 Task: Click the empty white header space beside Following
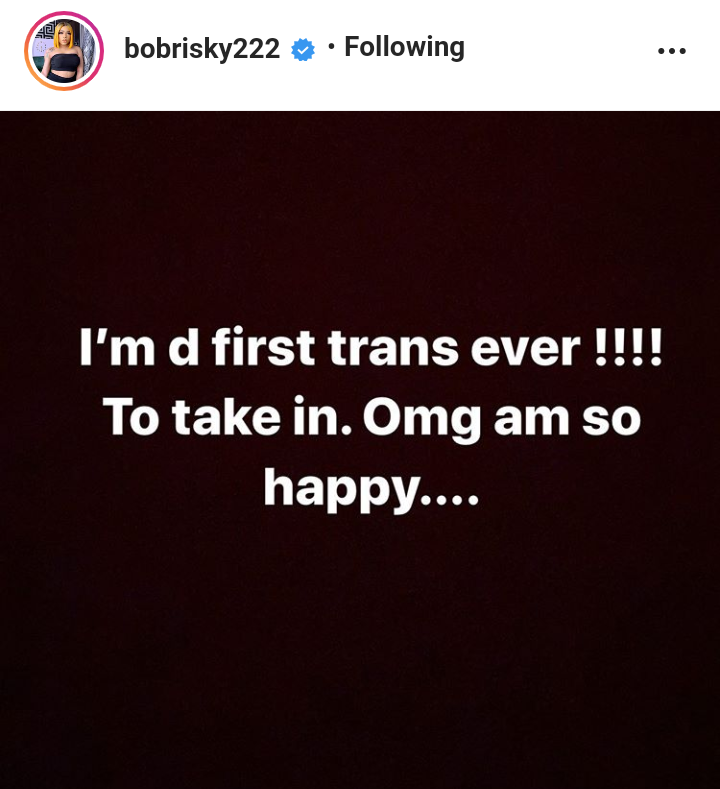[x=558, y=50]
